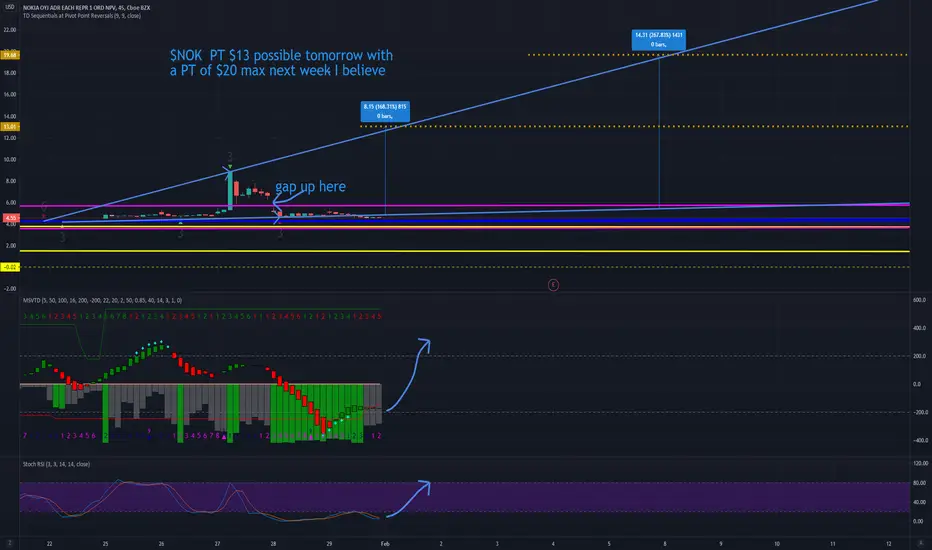
Task: Select the Stoch RSI indicator legend
Action: tap(56, 464)
